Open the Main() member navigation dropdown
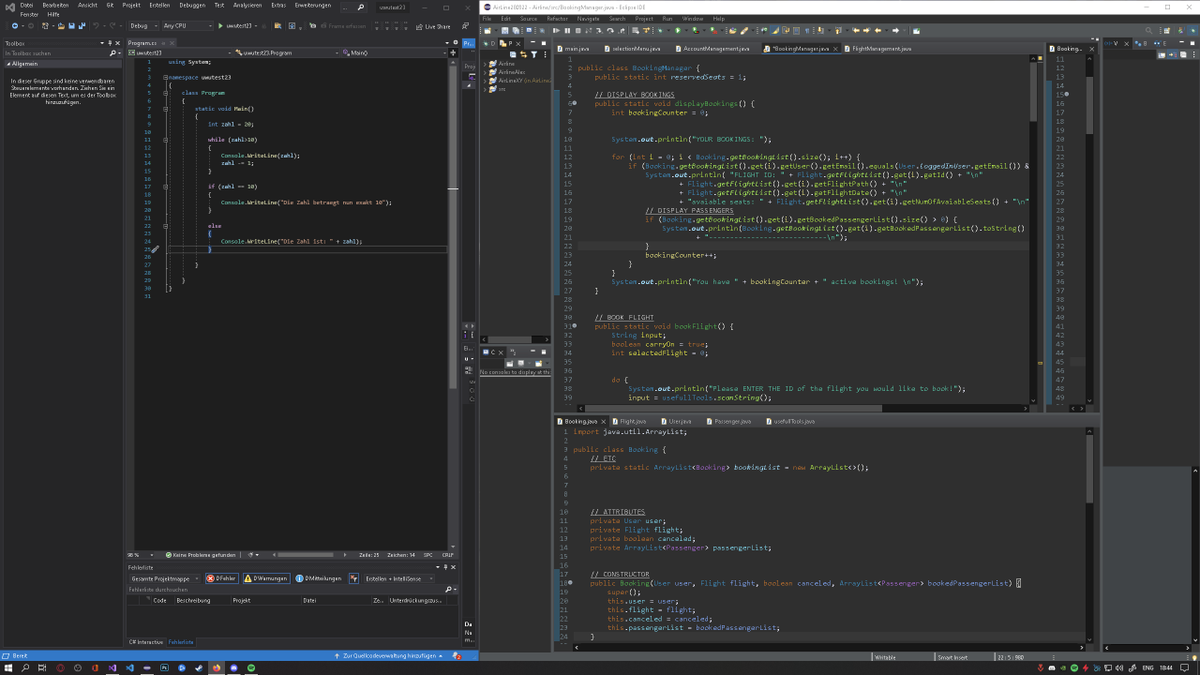The width and height of the screenshot is (1200, 675). click(394, 52)
